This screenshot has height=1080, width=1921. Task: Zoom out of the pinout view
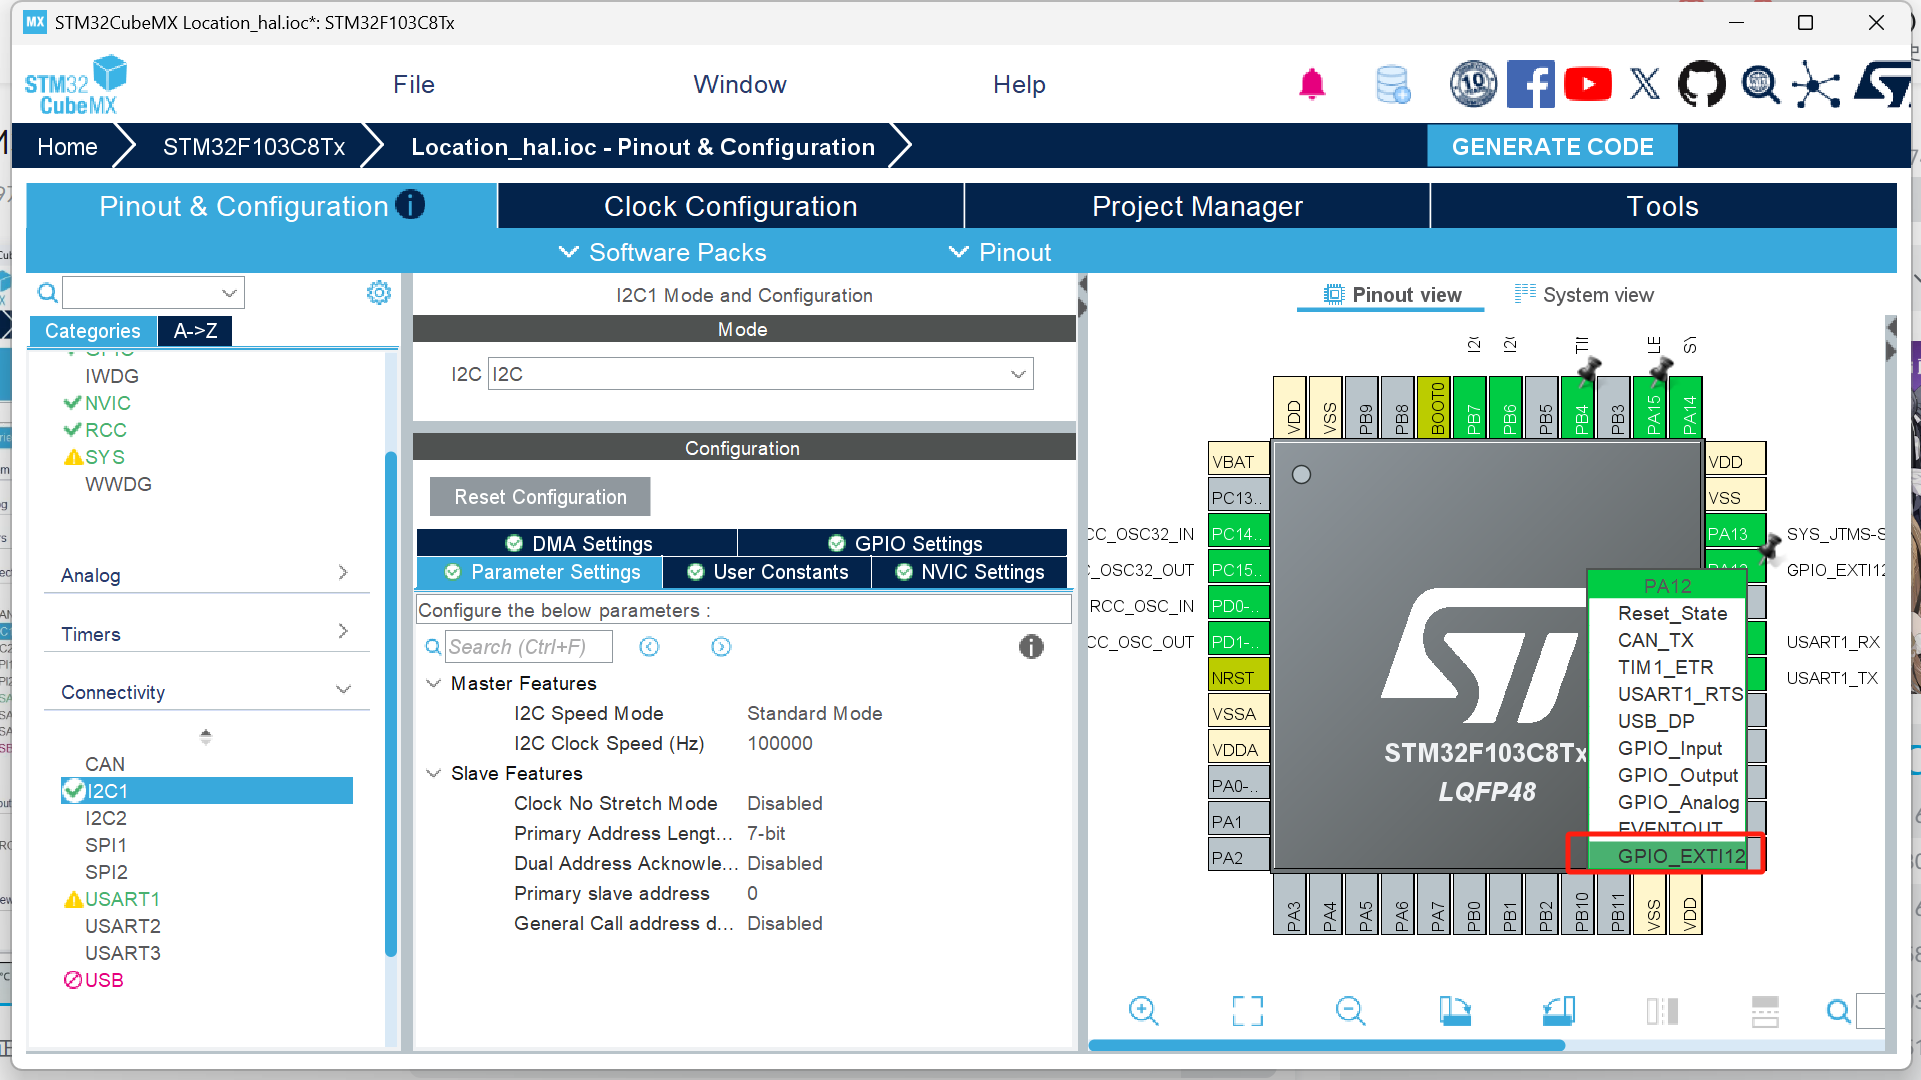coord(1350,1011)
